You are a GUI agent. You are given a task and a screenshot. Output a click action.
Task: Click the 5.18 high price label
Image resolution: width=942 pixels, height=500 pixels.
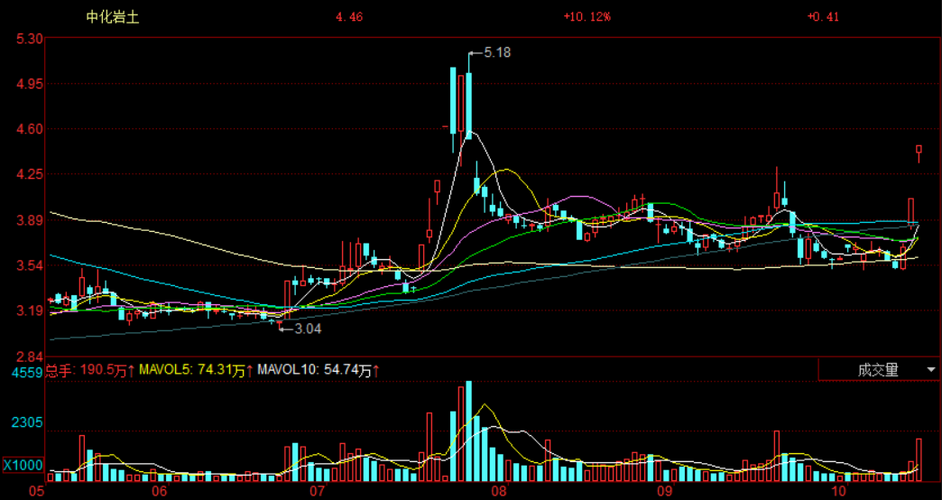497,53
